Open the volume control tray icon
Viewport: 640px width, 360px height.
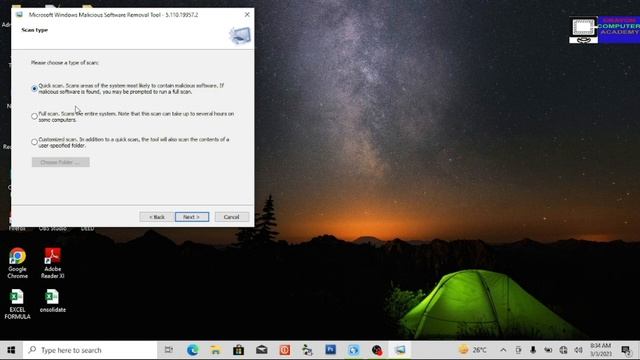pyautogui.click(x=578, y=350)
